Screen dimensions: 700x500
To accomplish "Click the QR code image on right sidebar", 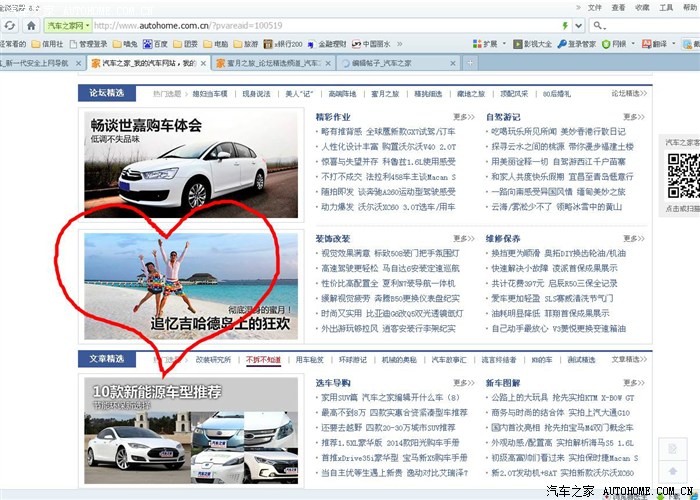I will tap(684, 177).
